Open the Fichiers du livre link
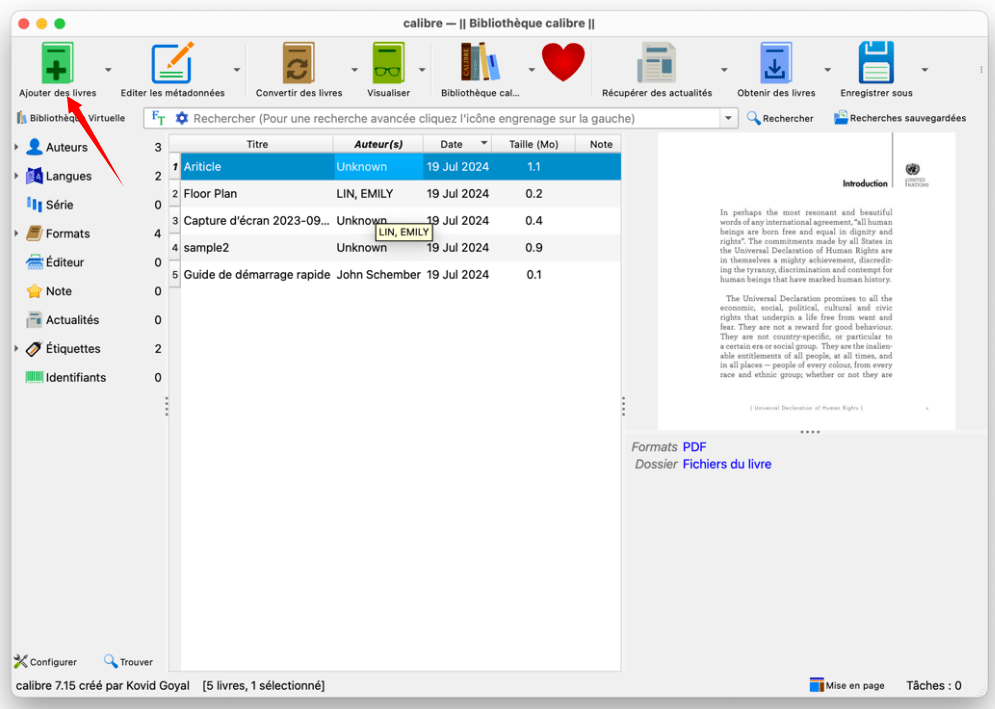995x709 pixels. pos(727,464)
